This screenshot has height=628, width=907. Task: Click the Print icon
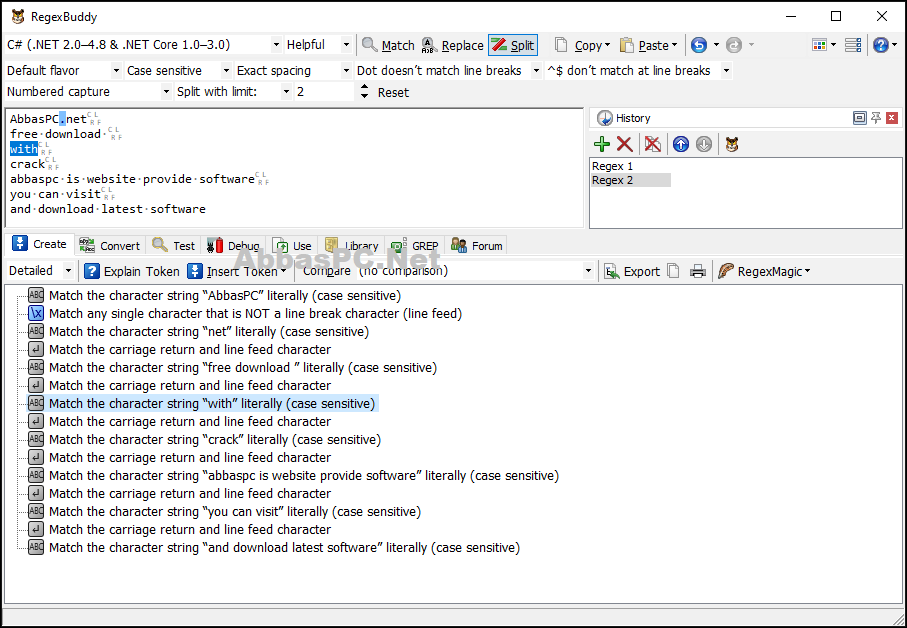(x=698, y=271)
